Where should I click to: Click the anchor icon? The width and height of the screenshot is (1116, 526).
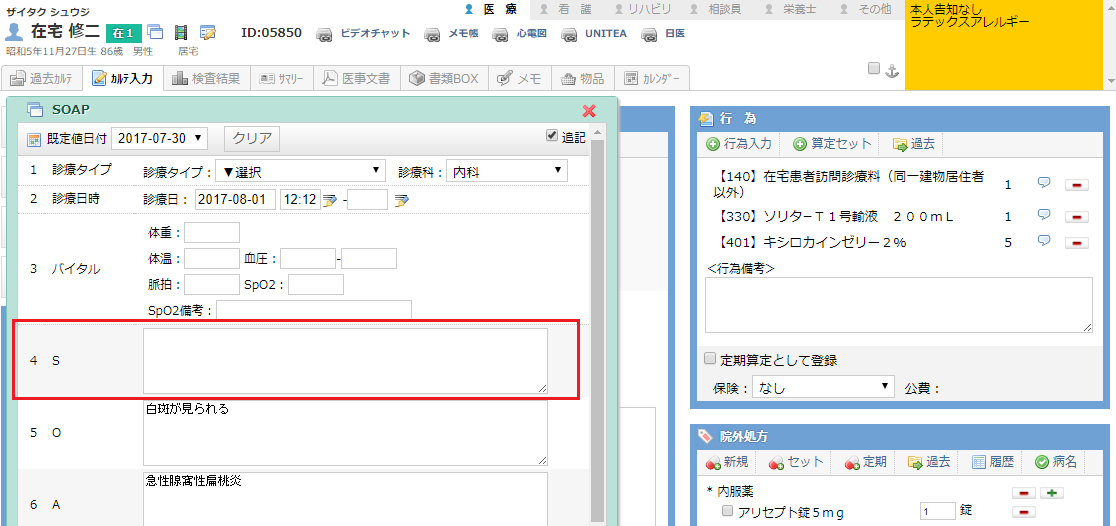coord(892,70)
